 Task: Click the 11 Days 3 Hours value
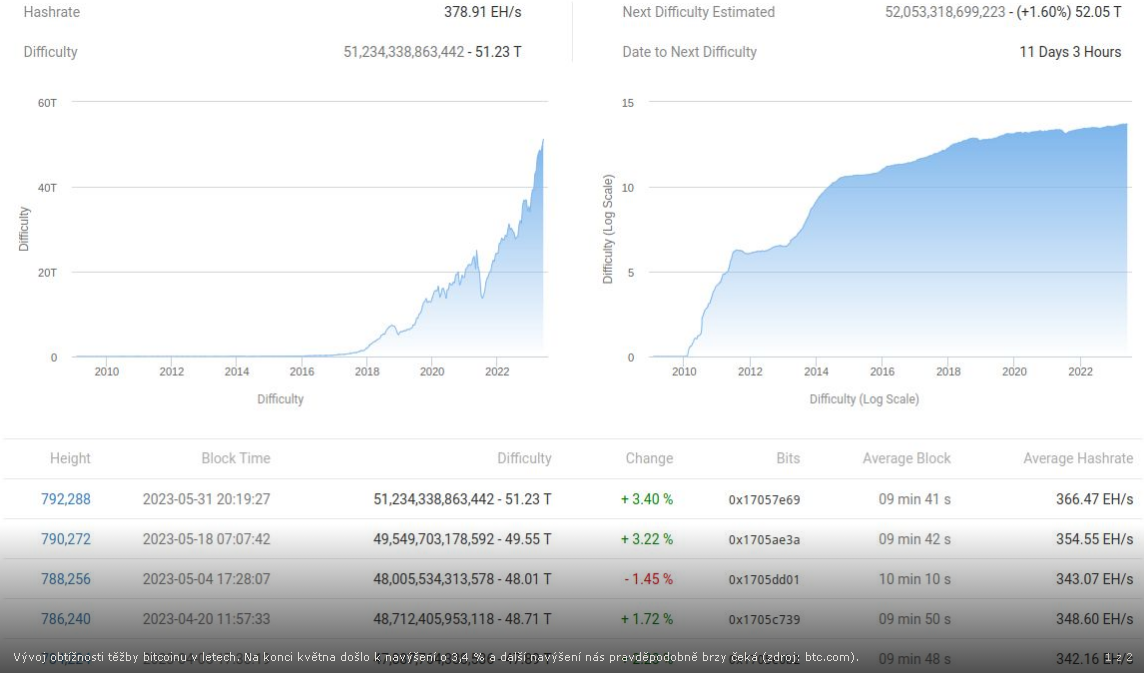tap(1070, 52)
